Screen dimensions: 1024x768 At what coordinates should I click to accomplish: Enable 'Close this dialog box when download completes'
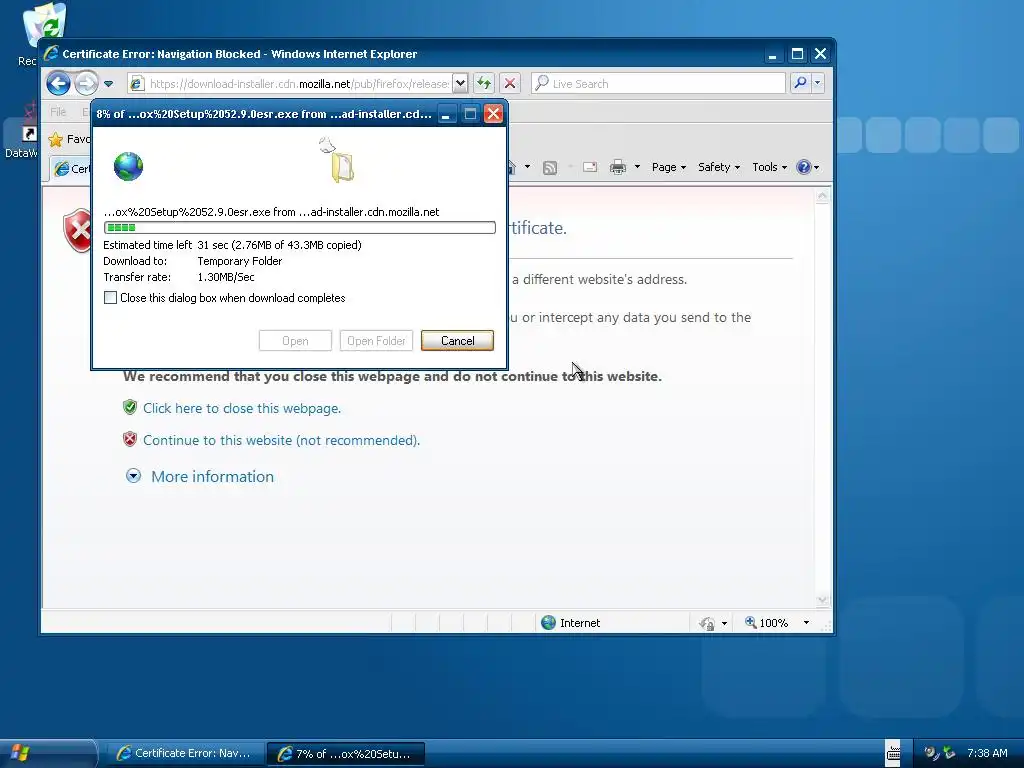110,298
